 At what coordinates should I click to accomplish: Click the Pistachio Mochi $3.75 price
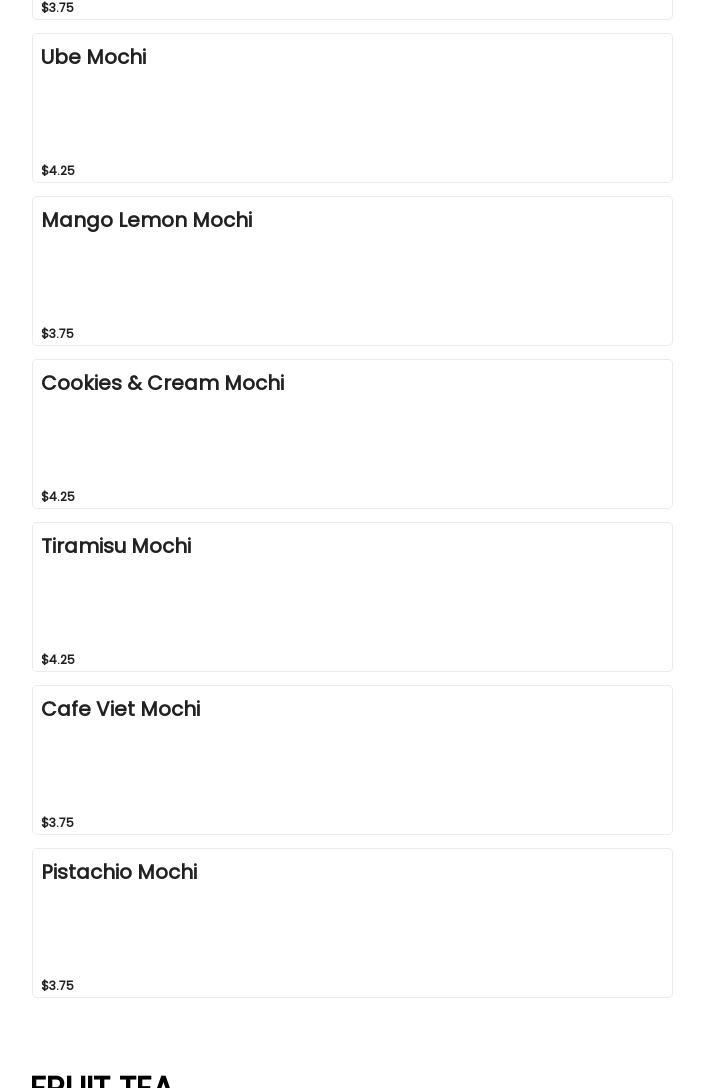[x=58, y=986]
